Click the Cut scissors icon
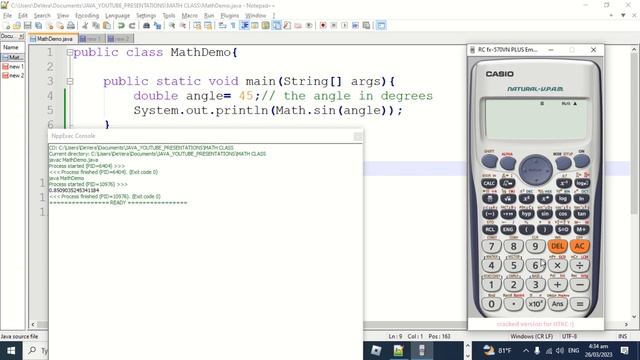Image resolution: width=640 pixels, height=360 pixels. click(x=85, y=26)
